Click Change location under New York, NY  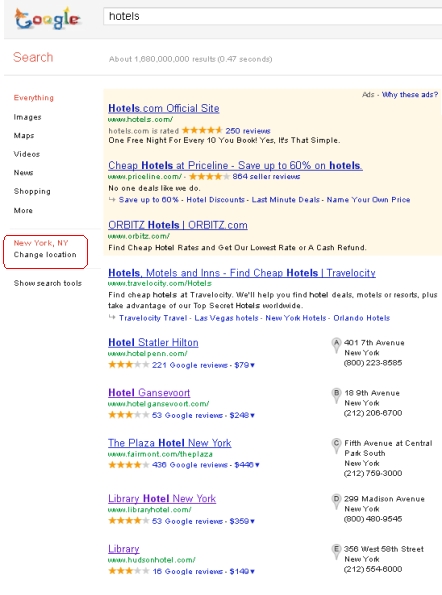point(45,255)
